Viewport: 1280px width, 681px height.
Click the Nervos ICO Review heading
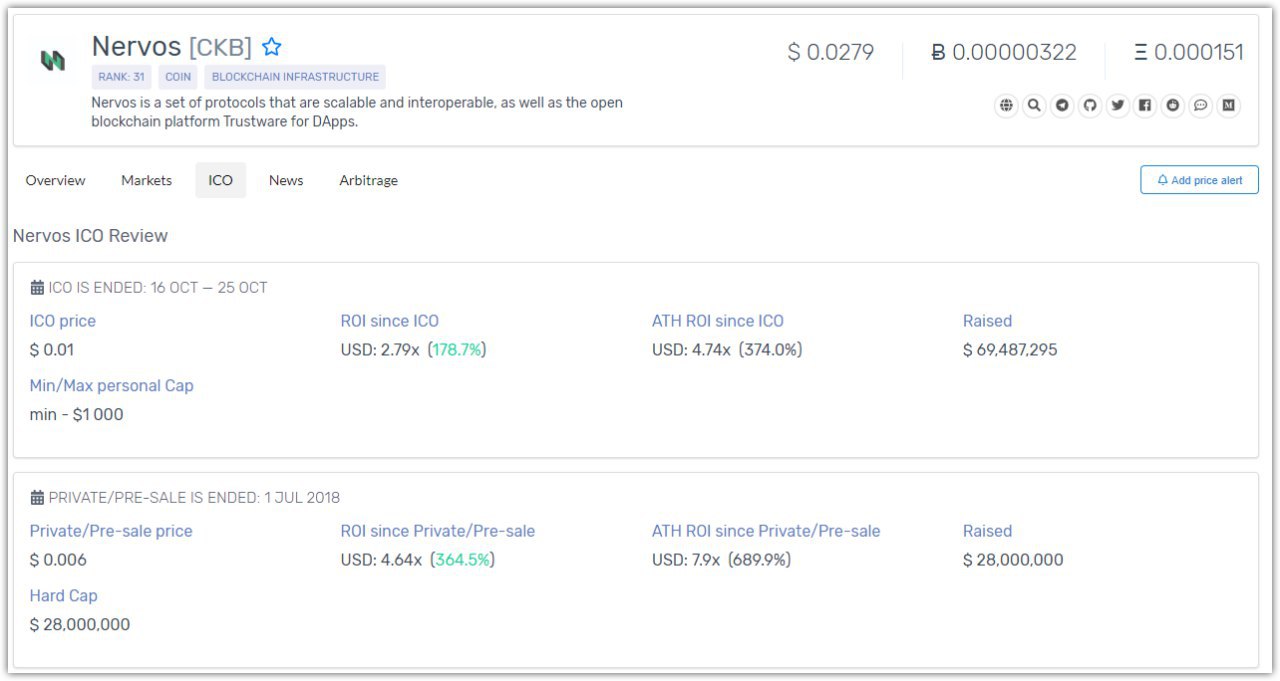pyautogui.click(x=90, y=236)
